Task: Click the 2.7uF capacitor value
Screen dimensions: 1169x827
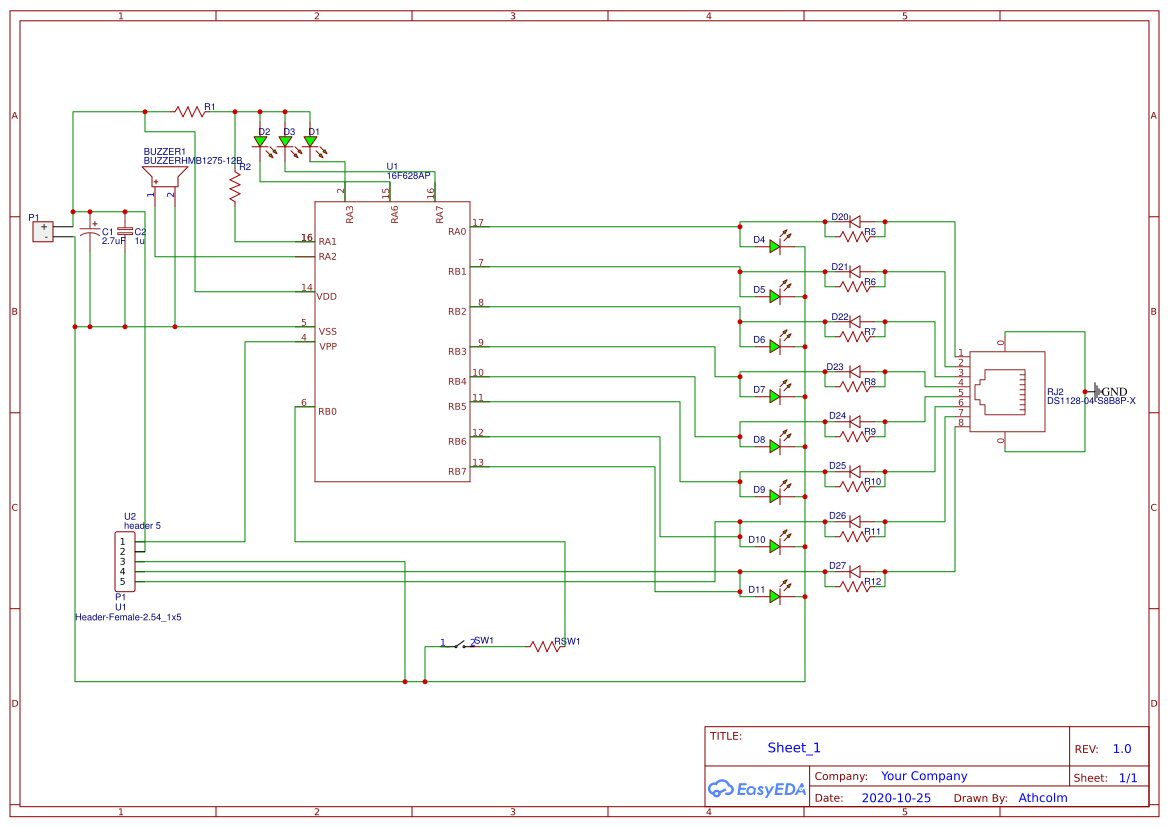Action: (113, 242)
